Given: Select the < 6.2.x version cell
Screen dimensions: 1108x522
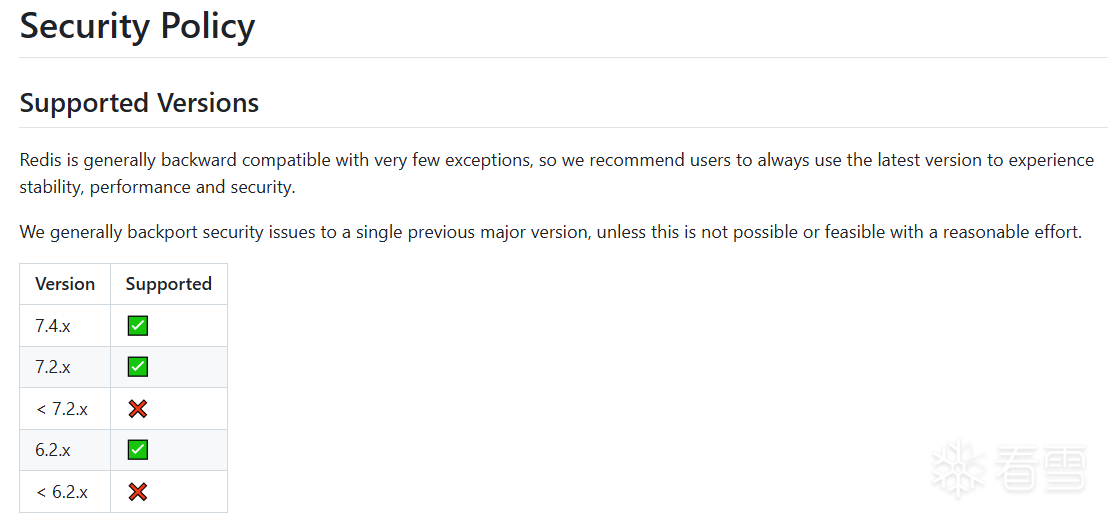Looking at the screenshot, I should (x=62, y=492).
